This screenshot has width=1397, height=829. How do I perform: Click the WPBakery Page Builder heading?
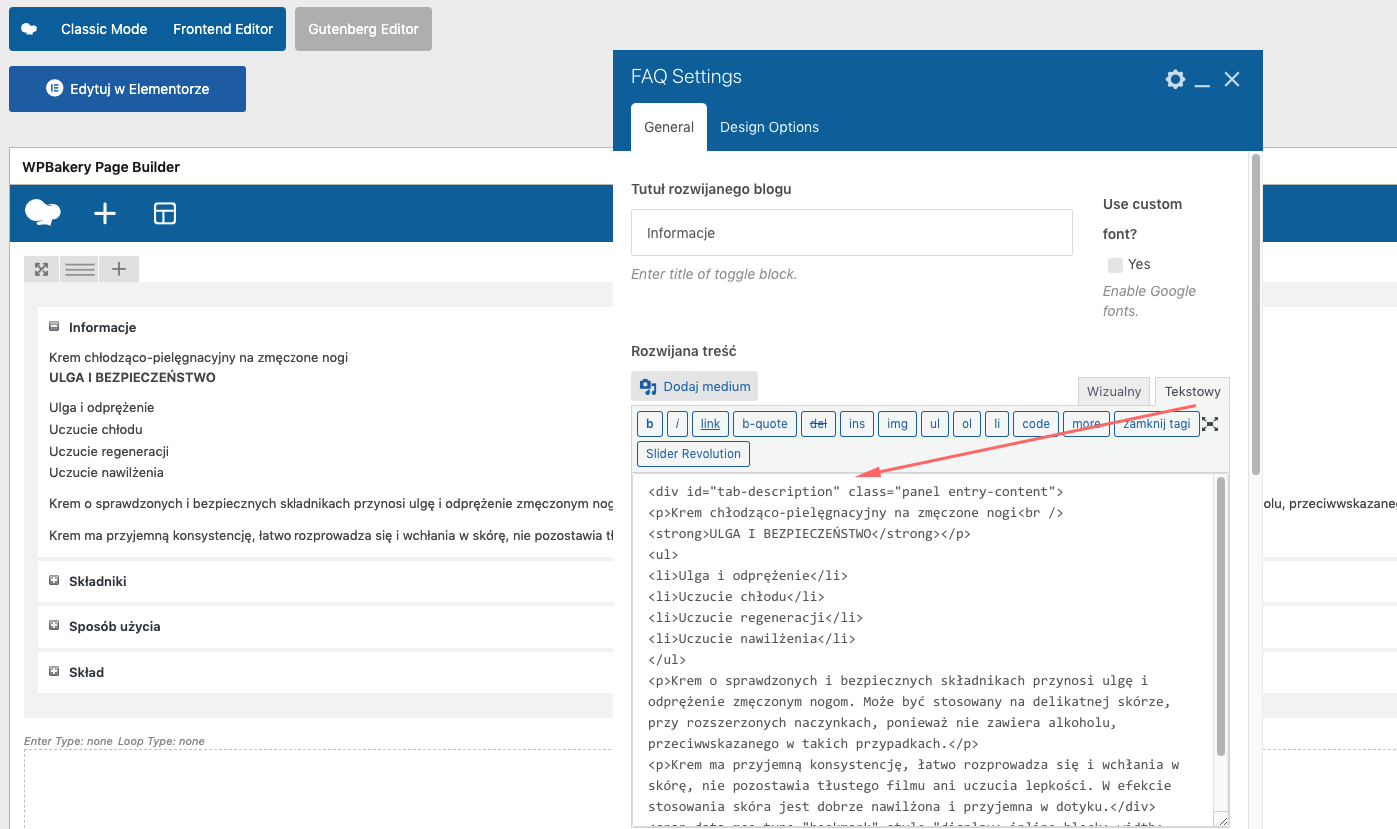pyautogui.click(x=101, y=167)
